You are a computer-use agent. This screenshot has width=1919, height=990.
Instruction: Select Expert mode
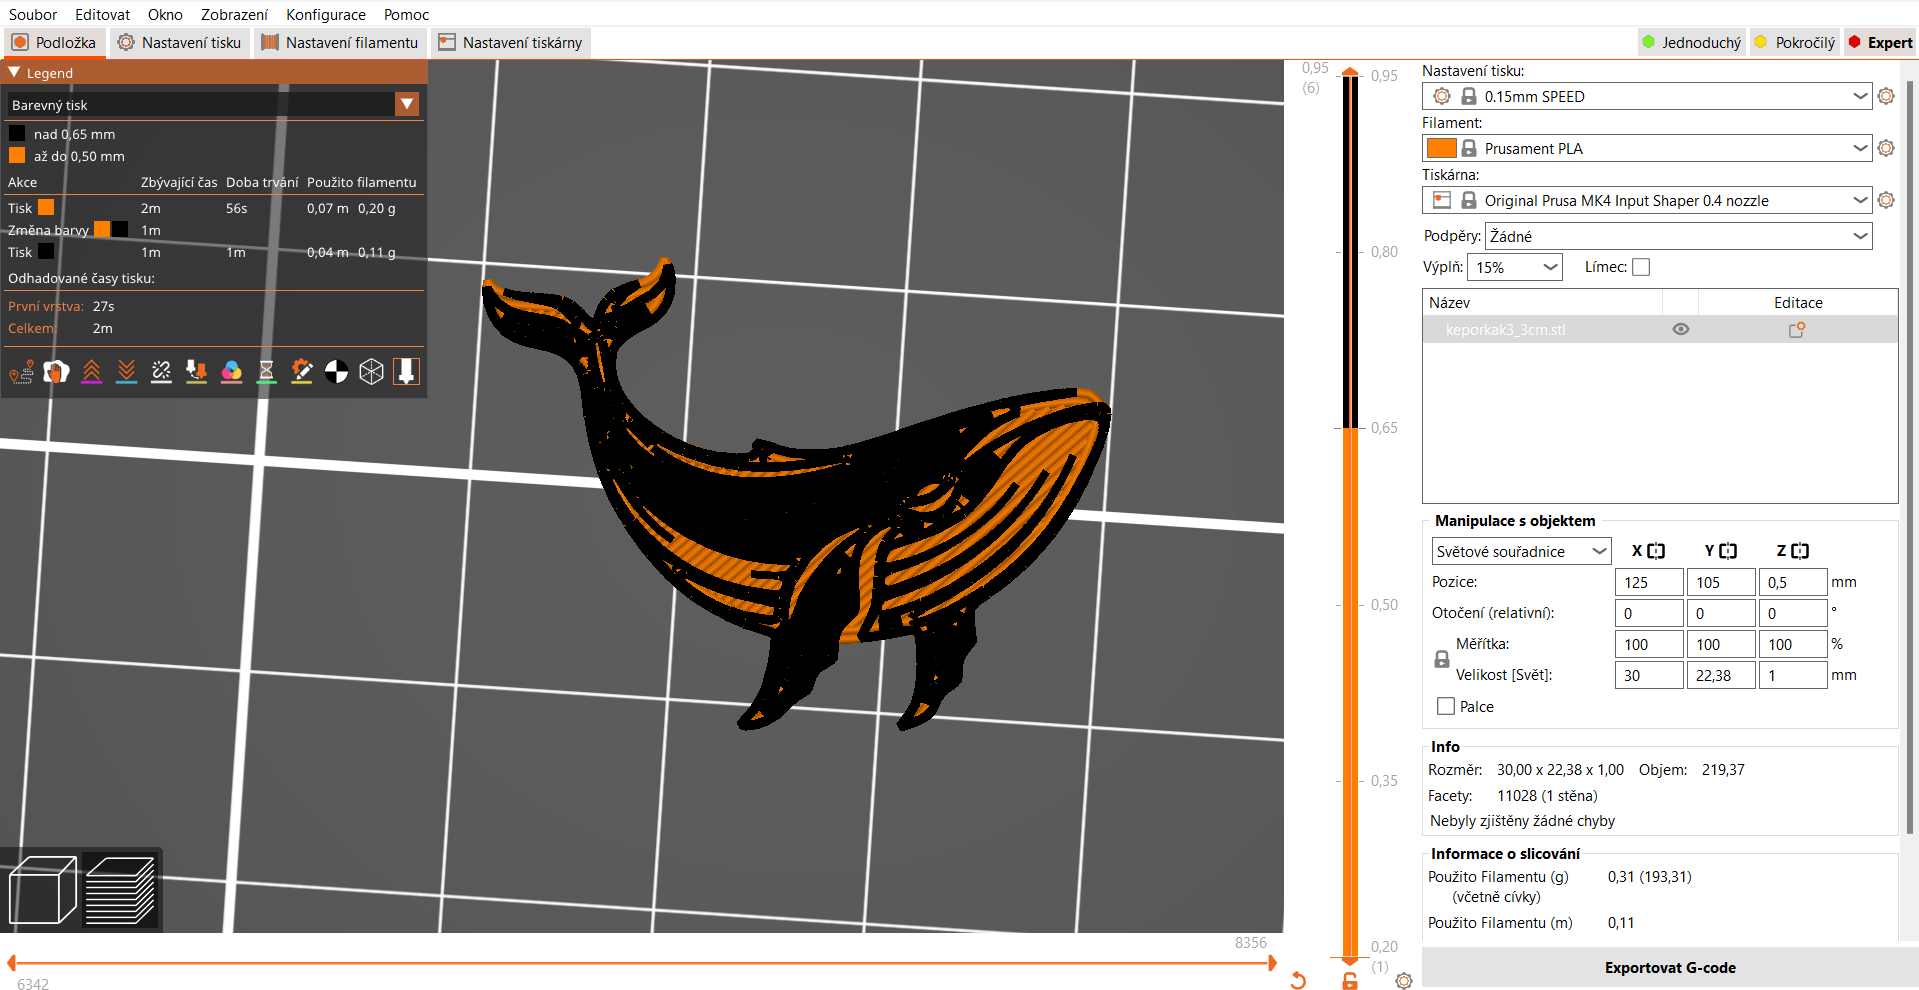(x=1880, y=42)
